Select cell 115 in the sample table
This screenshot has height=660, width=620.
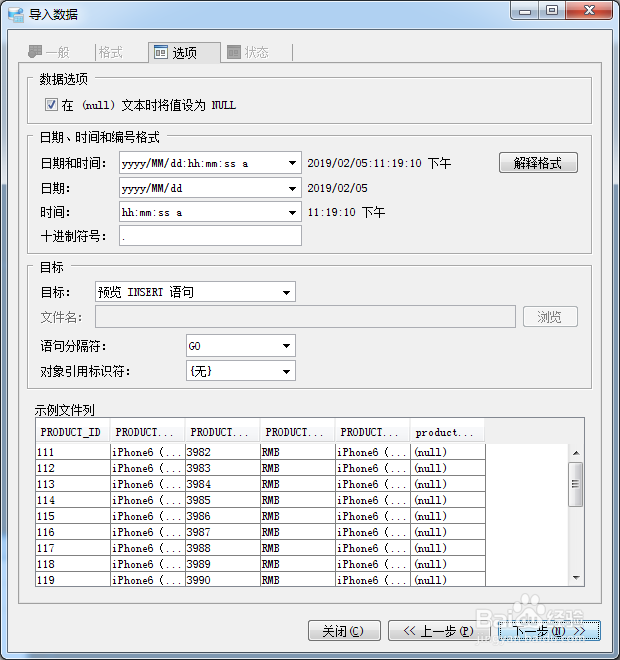73,516
